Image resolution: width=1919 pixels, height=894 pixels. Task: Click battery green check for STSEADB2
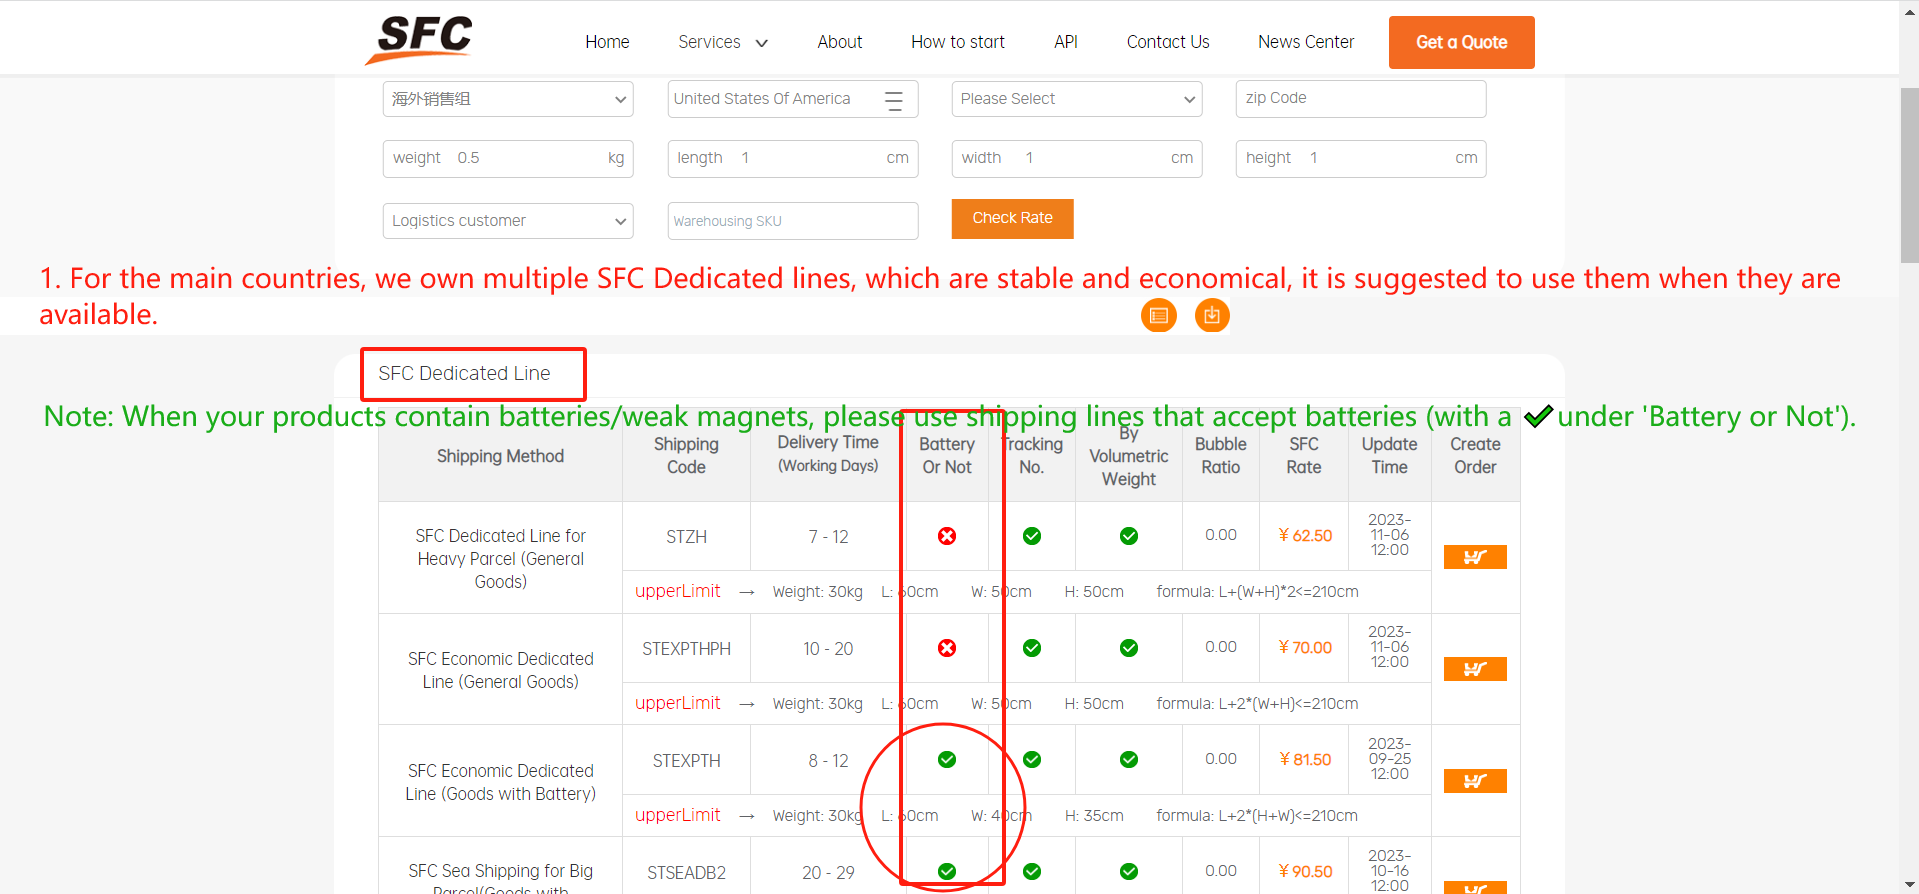(946, 871)
